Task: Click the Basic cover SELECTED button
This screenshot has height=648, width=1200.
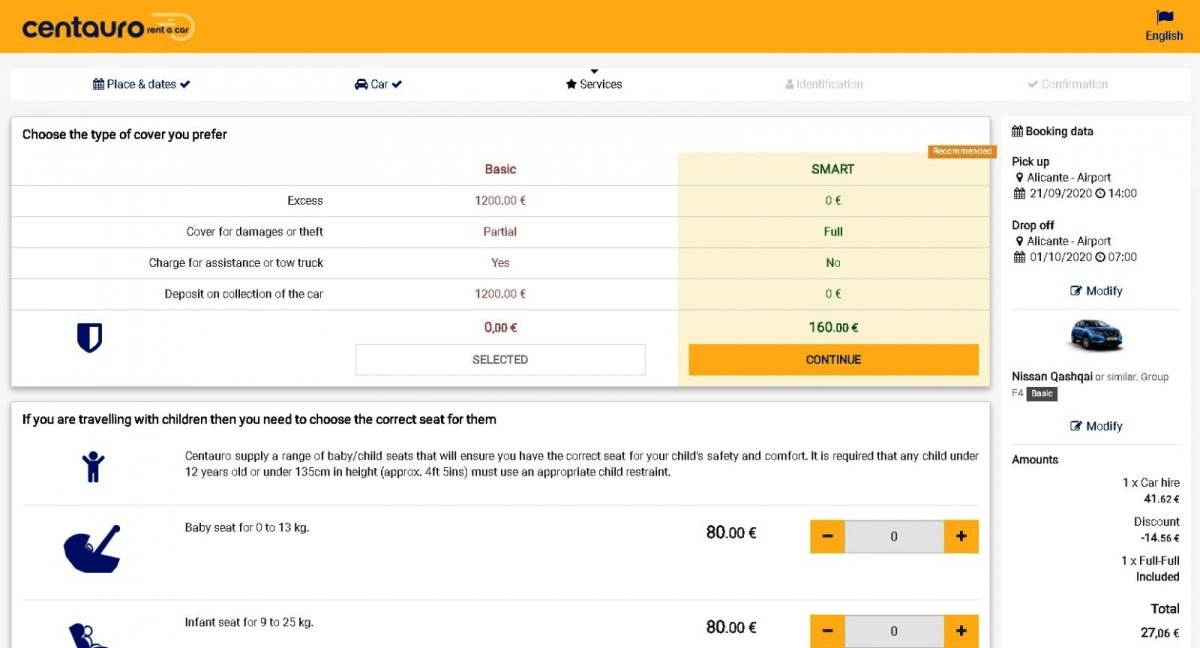Action: pyautogui.click(x=500, y=360)
